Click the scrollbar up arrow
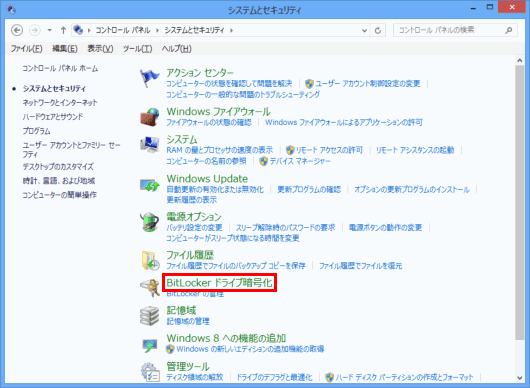This screenshot has width=530, height=388. 520,60
